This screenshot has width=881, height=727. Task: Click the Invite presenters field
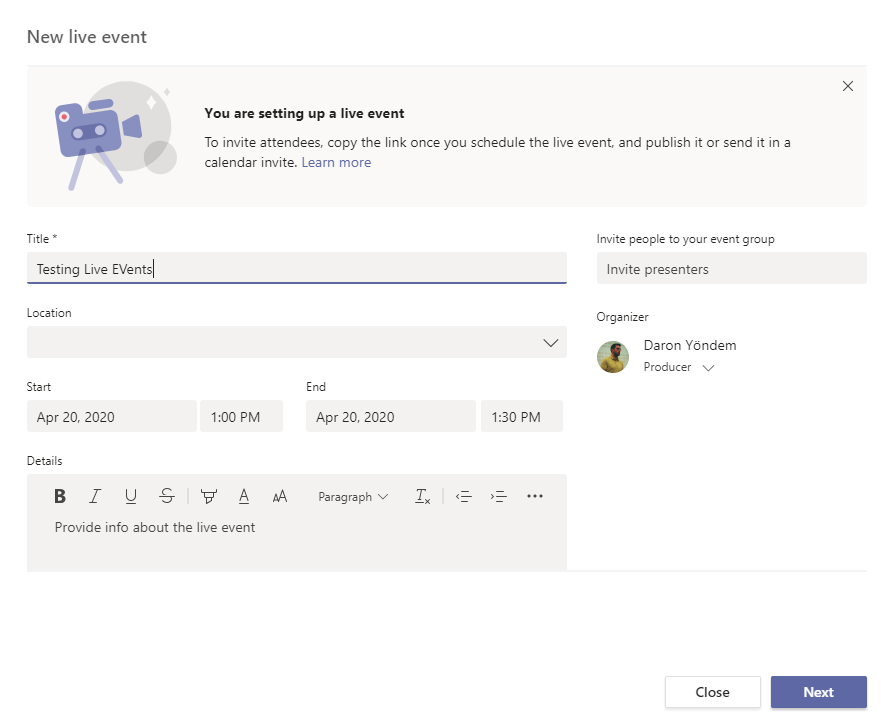click(x=731, y=269)
